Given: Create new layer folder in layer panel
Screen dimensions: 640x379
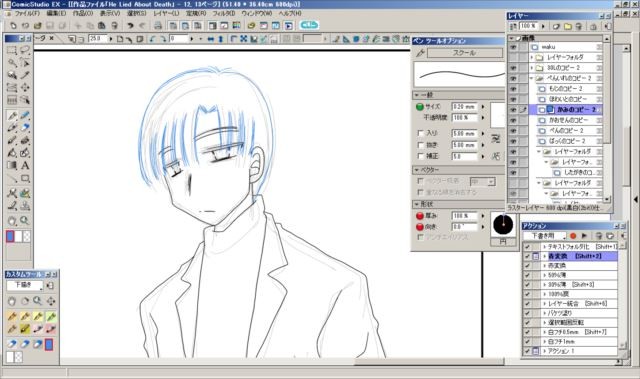Looking at the screenshot, I should click(x=568, y=27).
